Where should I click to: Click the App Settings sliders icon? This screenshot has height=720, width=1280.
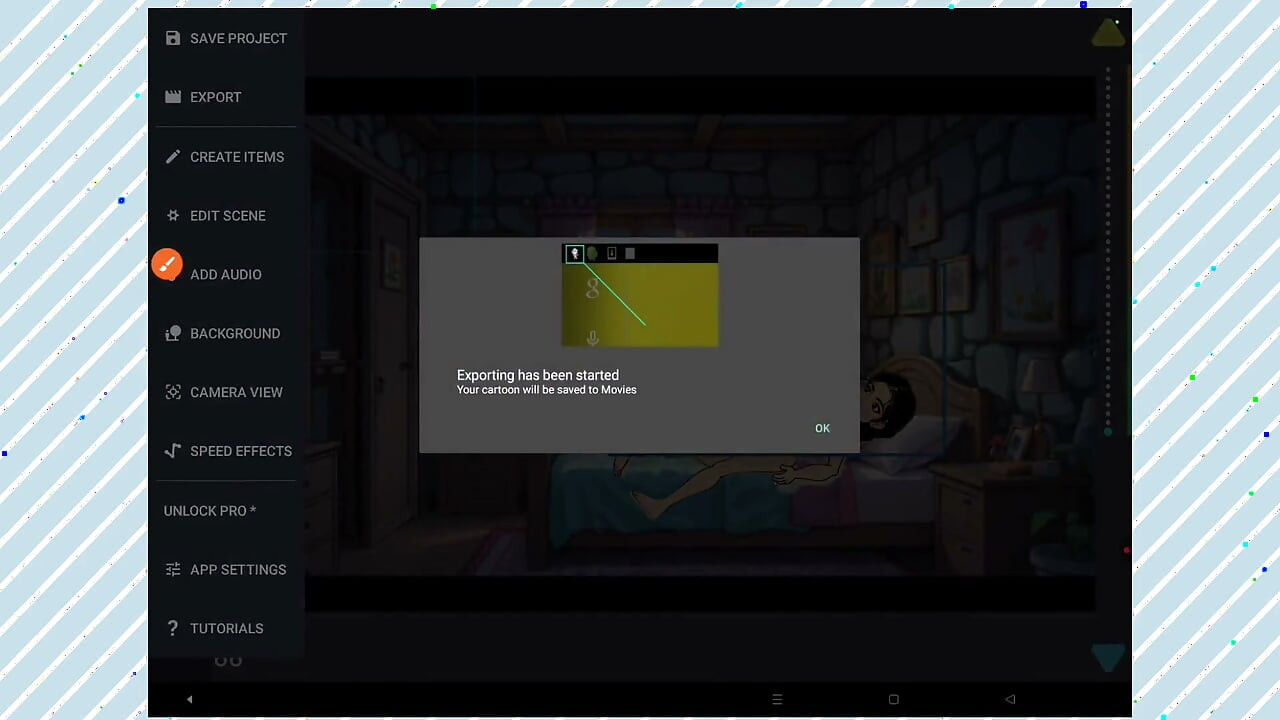(173, 569)
